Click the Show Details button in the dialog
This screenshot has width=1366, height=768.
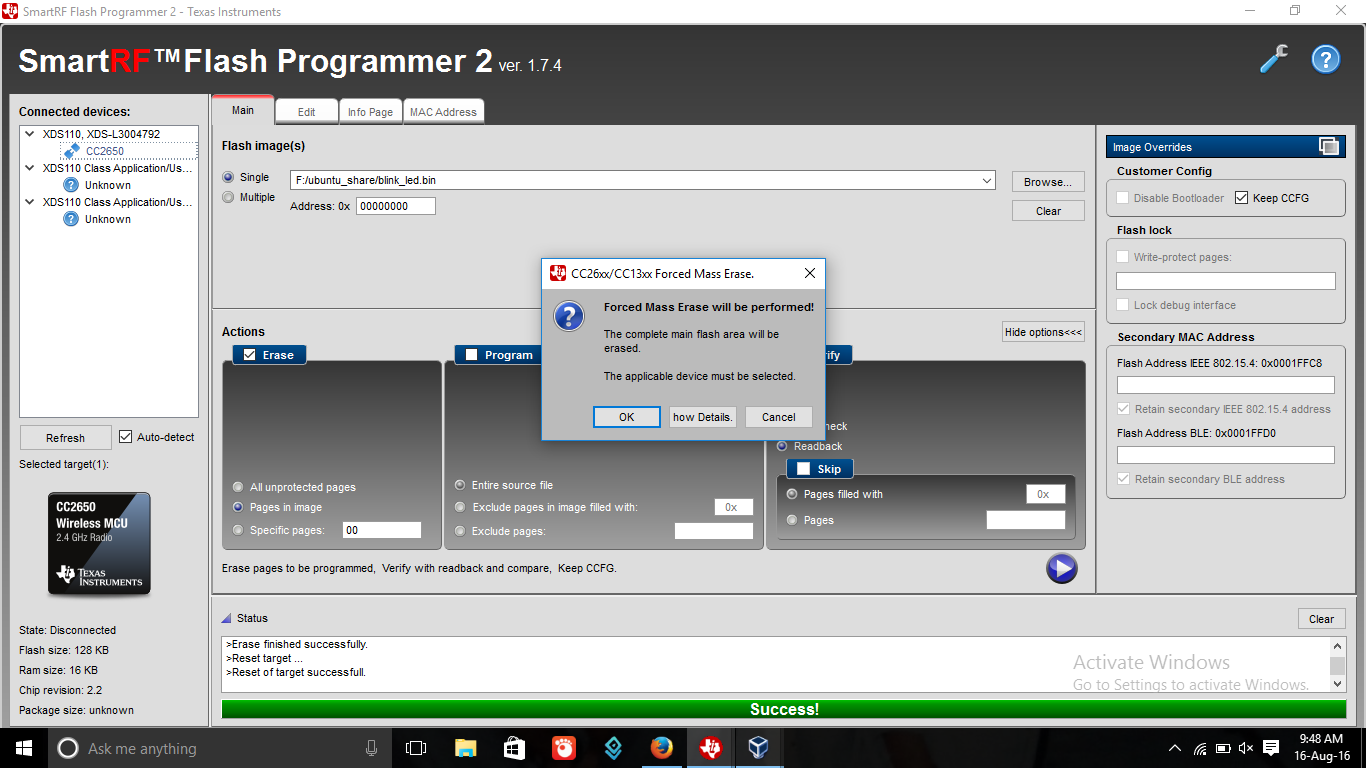[702, 417]
